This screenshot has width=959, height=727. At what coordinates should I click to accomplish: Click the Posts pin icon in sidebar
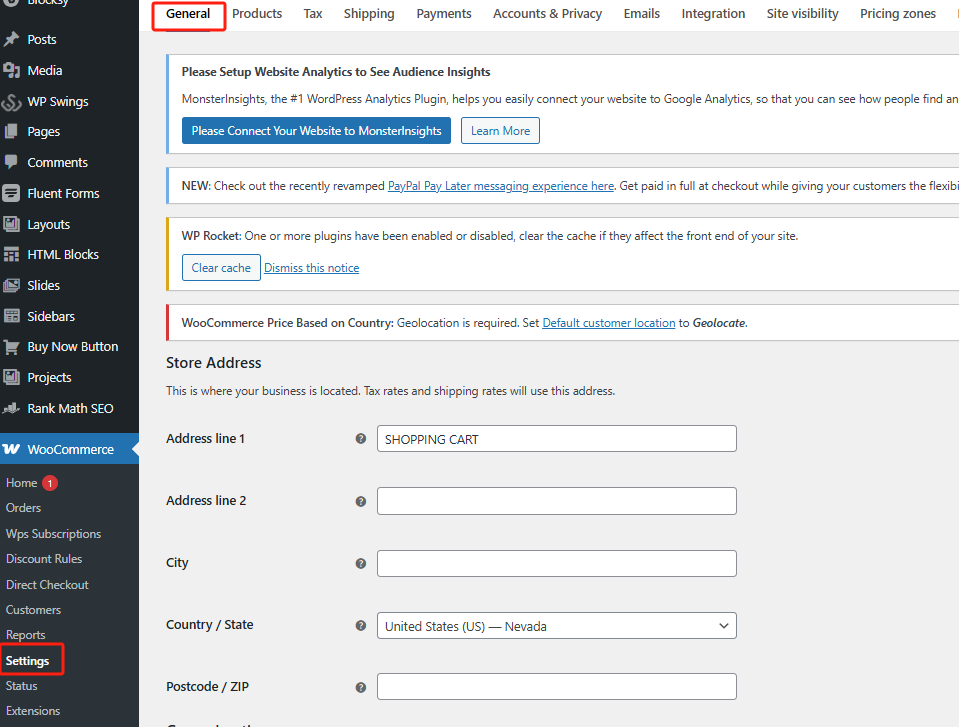point(12,40)
